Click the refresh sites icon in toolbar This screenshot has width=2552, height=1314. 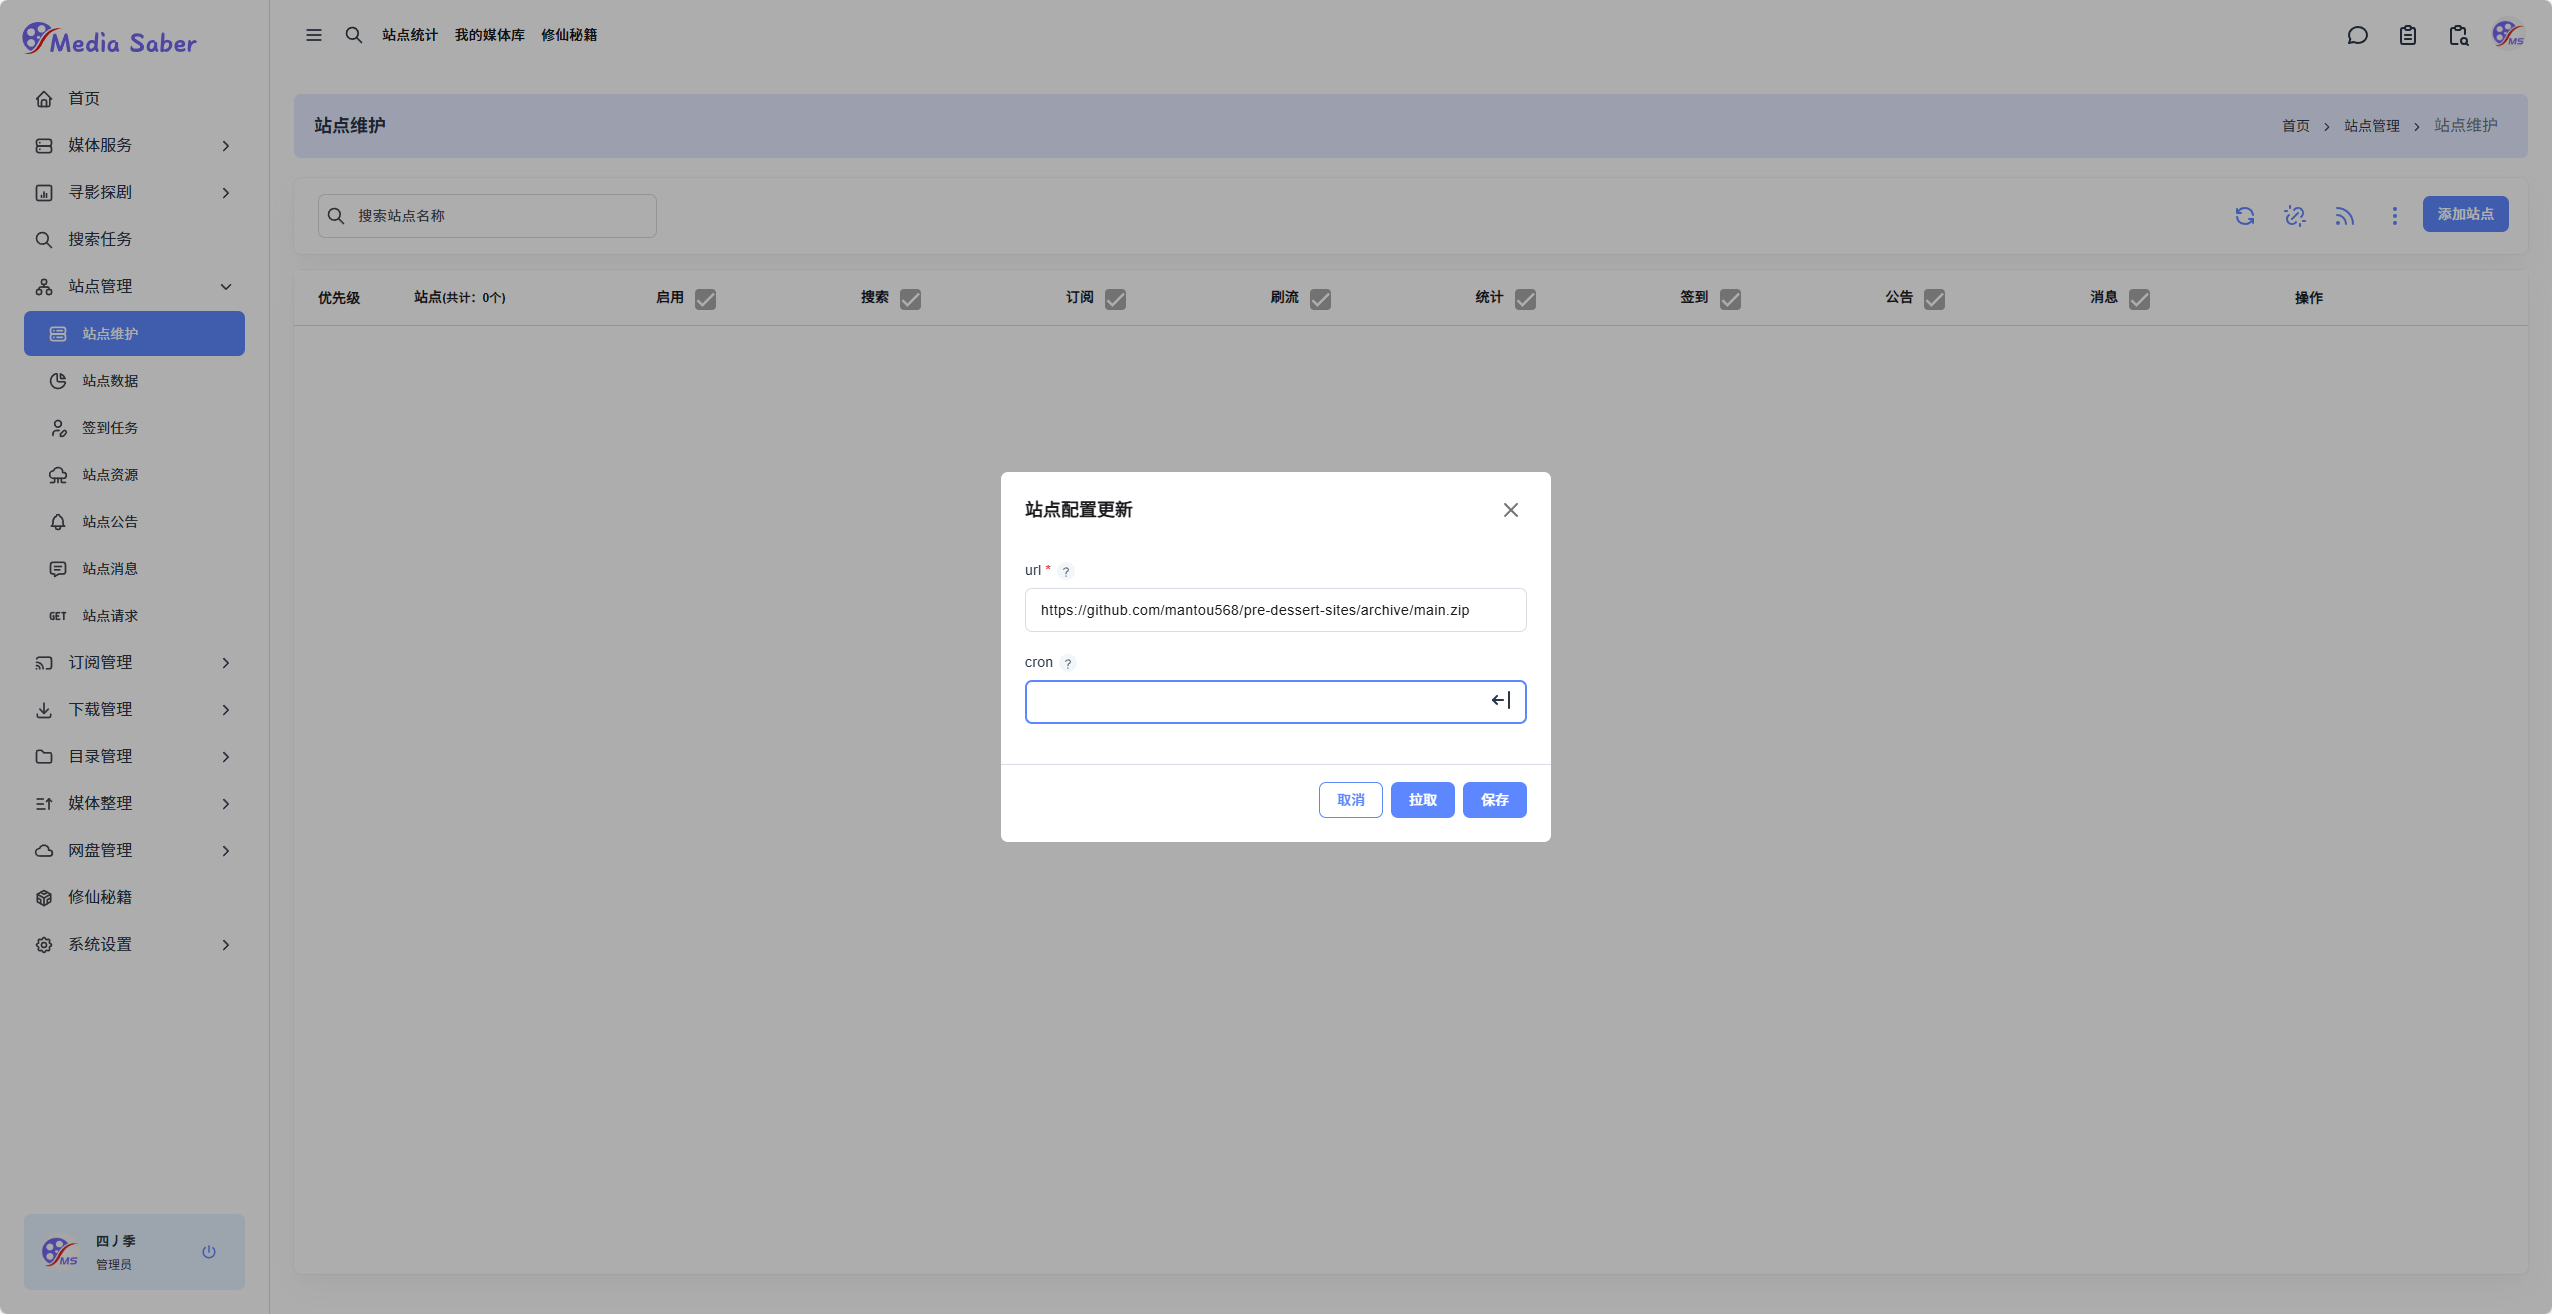[x=2245, y=216]
